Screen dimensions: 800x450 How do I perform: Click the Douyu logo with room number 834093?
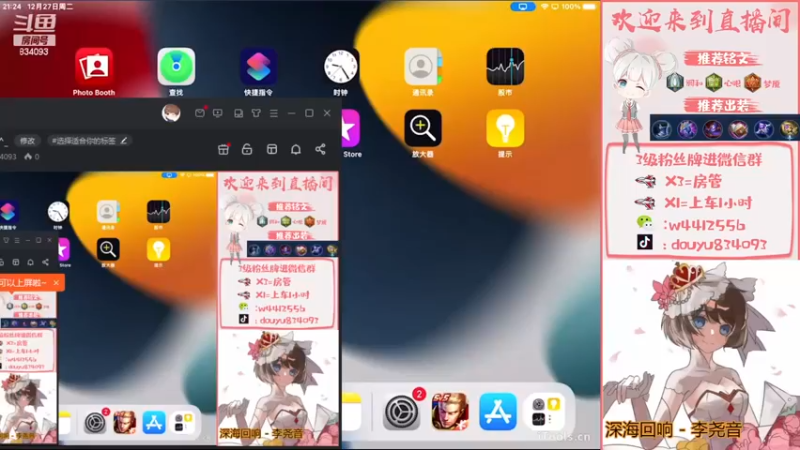click(34, 35)
